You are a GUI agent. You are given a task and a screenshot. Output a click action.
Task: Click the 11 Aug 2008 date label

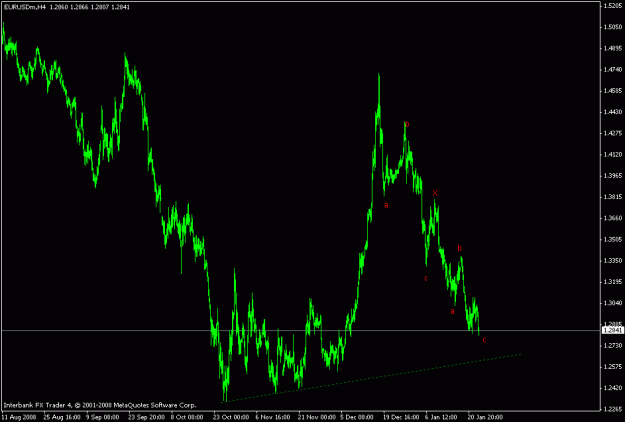[x=18, y=417]
